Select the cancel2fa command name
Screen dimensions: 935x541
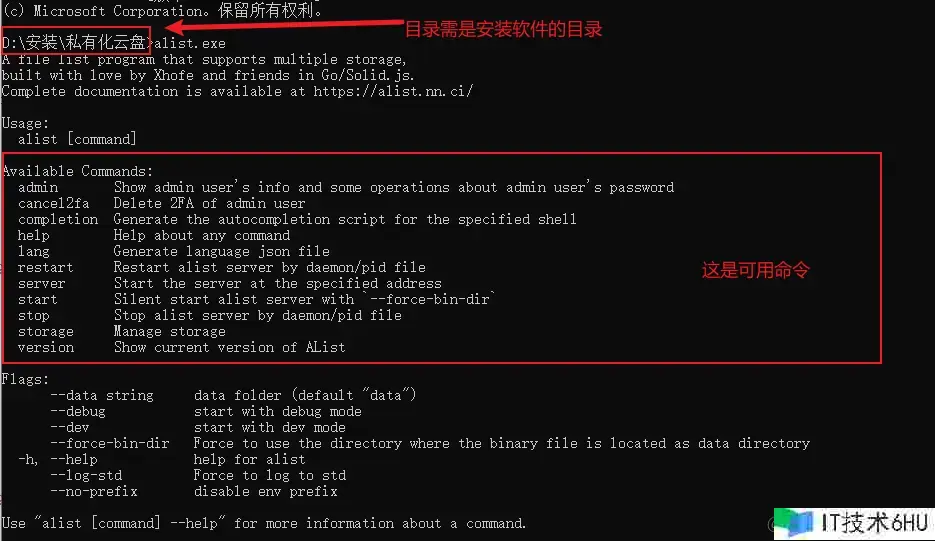coord(50,203)
